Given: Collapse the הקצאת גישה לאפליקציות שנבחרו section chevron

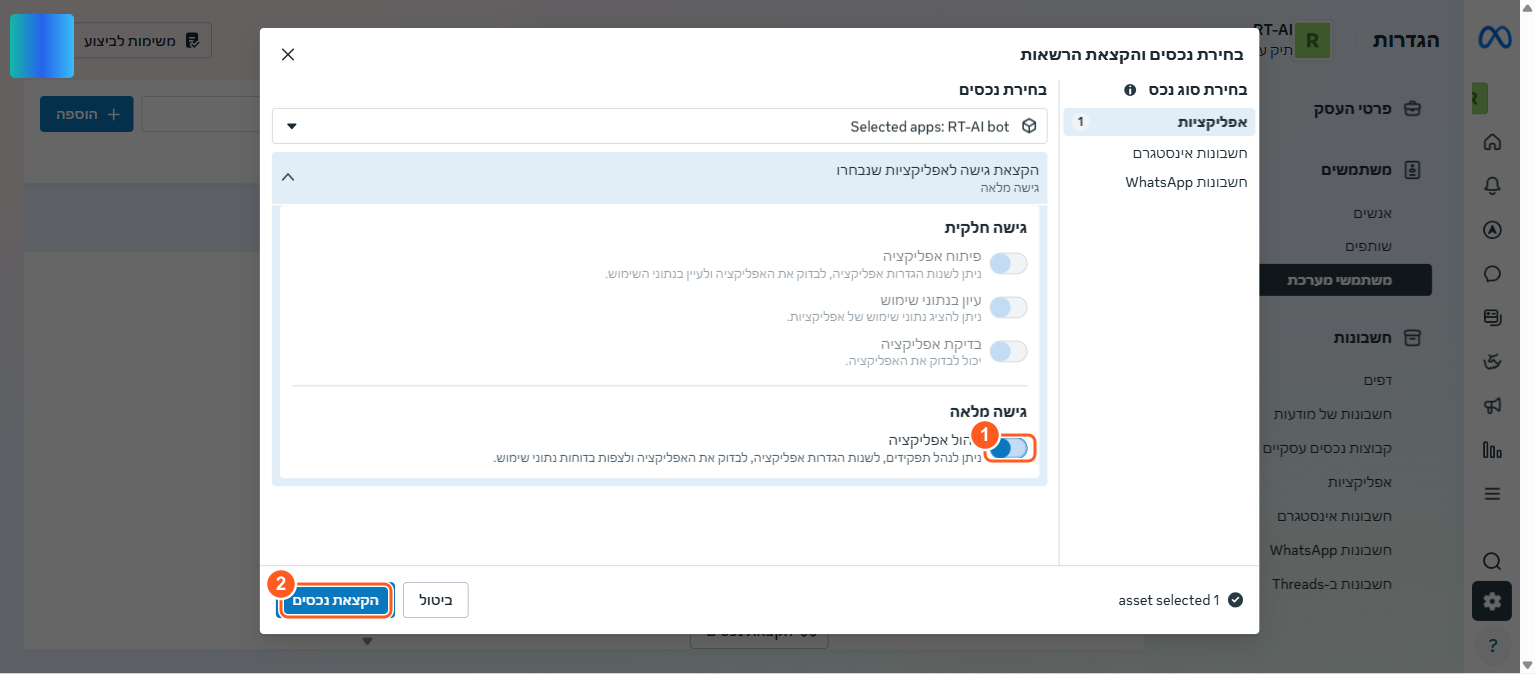Looking at the screenshot, I should [288, 177].
